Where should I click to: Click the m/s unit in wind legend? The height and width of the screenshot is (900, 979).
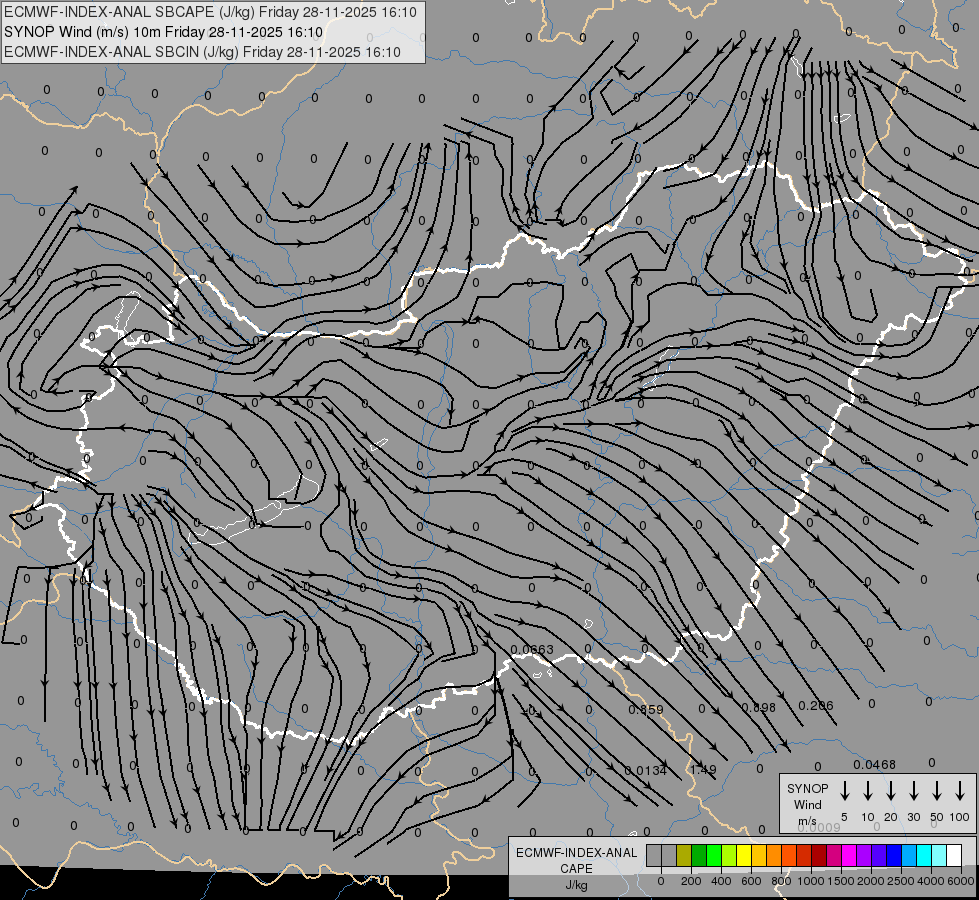click(x=807, y=821)
